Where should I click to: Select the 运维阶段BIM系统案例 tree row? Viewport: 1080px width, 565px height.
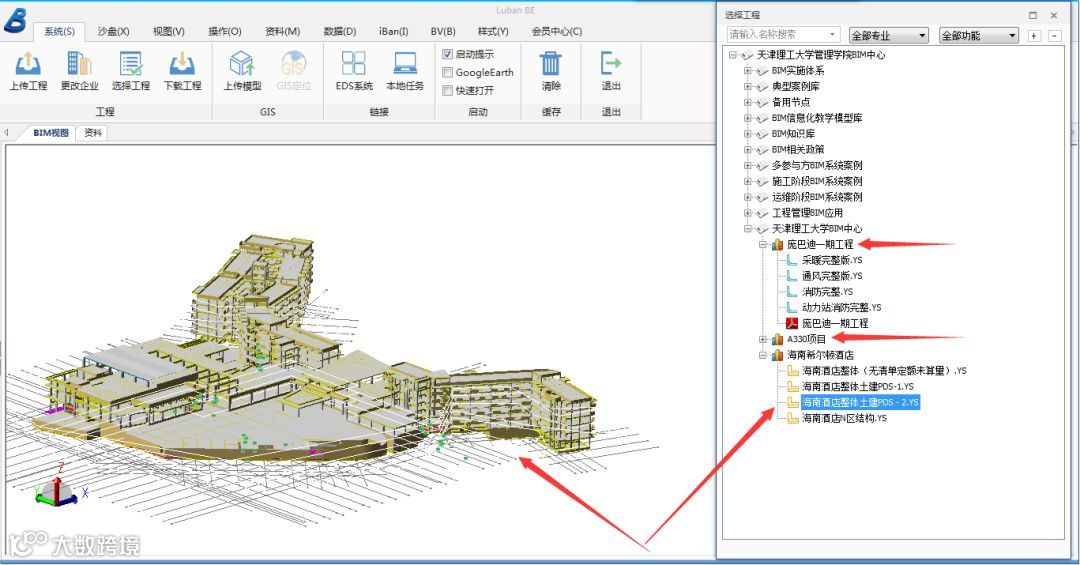pyautogui.click(x=817, y=197)
